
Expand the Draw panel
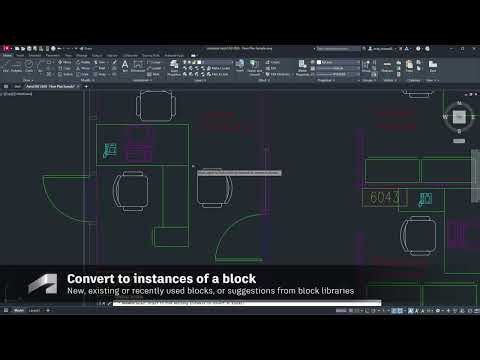pos(28,80)
